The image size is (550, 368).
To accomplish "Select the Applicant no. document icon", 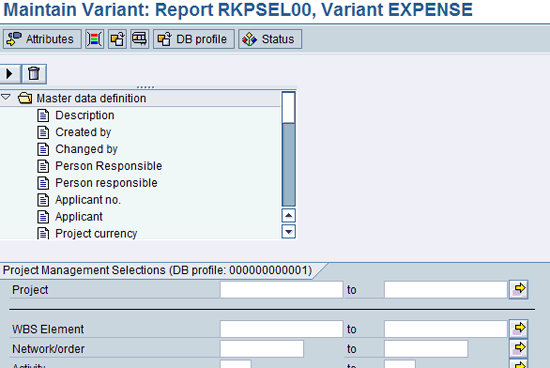I will 43,200.
